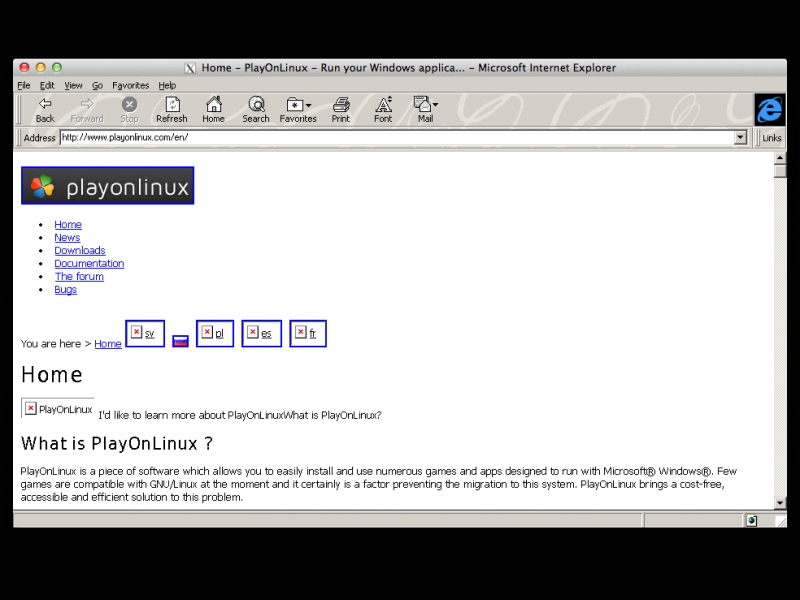Click inside the Address URL field
Viewport: 800px width, 600px height.
[397, 137]
